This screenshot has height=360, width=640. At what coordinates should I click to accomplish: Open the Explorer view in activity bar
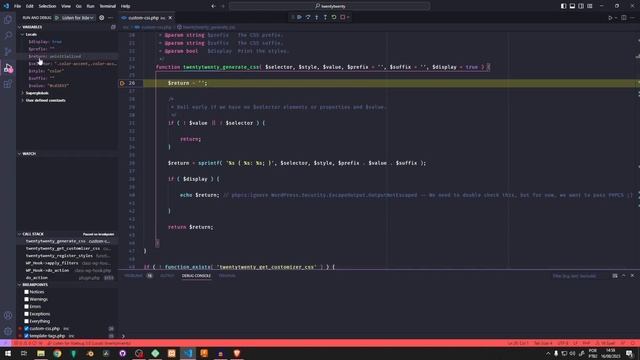(x=8, y=20)
